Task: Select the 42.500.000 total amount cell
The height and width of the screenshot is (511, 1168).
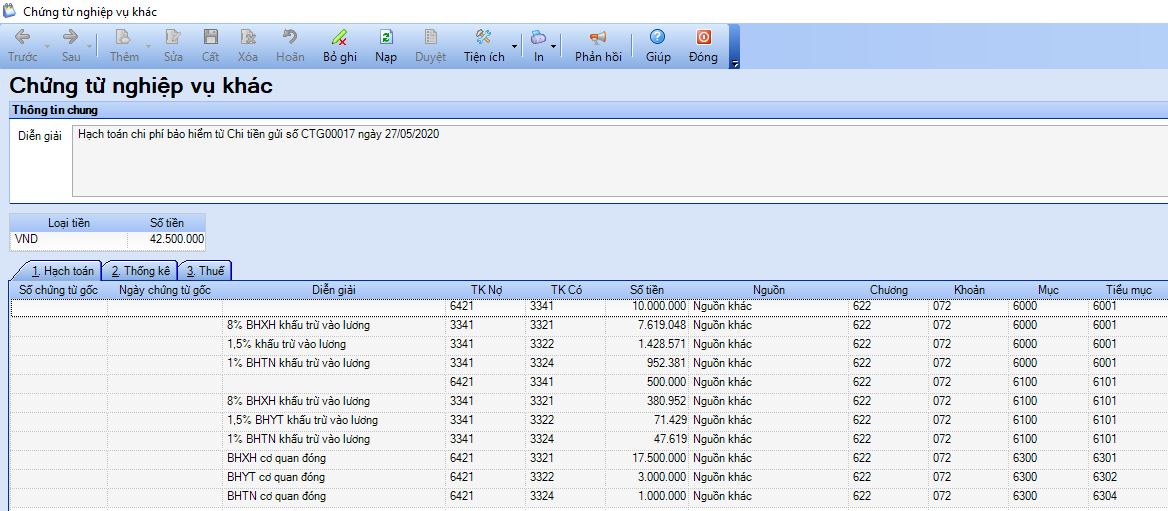Action: (167, 240)
